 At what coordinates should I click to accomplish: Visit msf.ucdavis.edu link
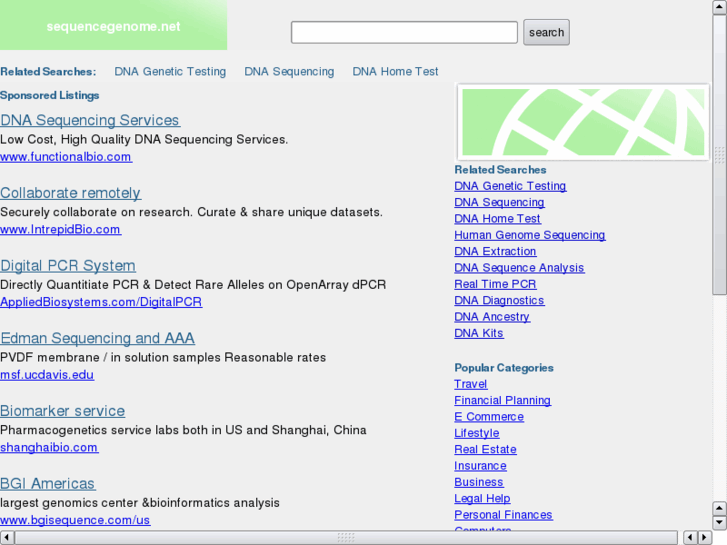point(47,375)
